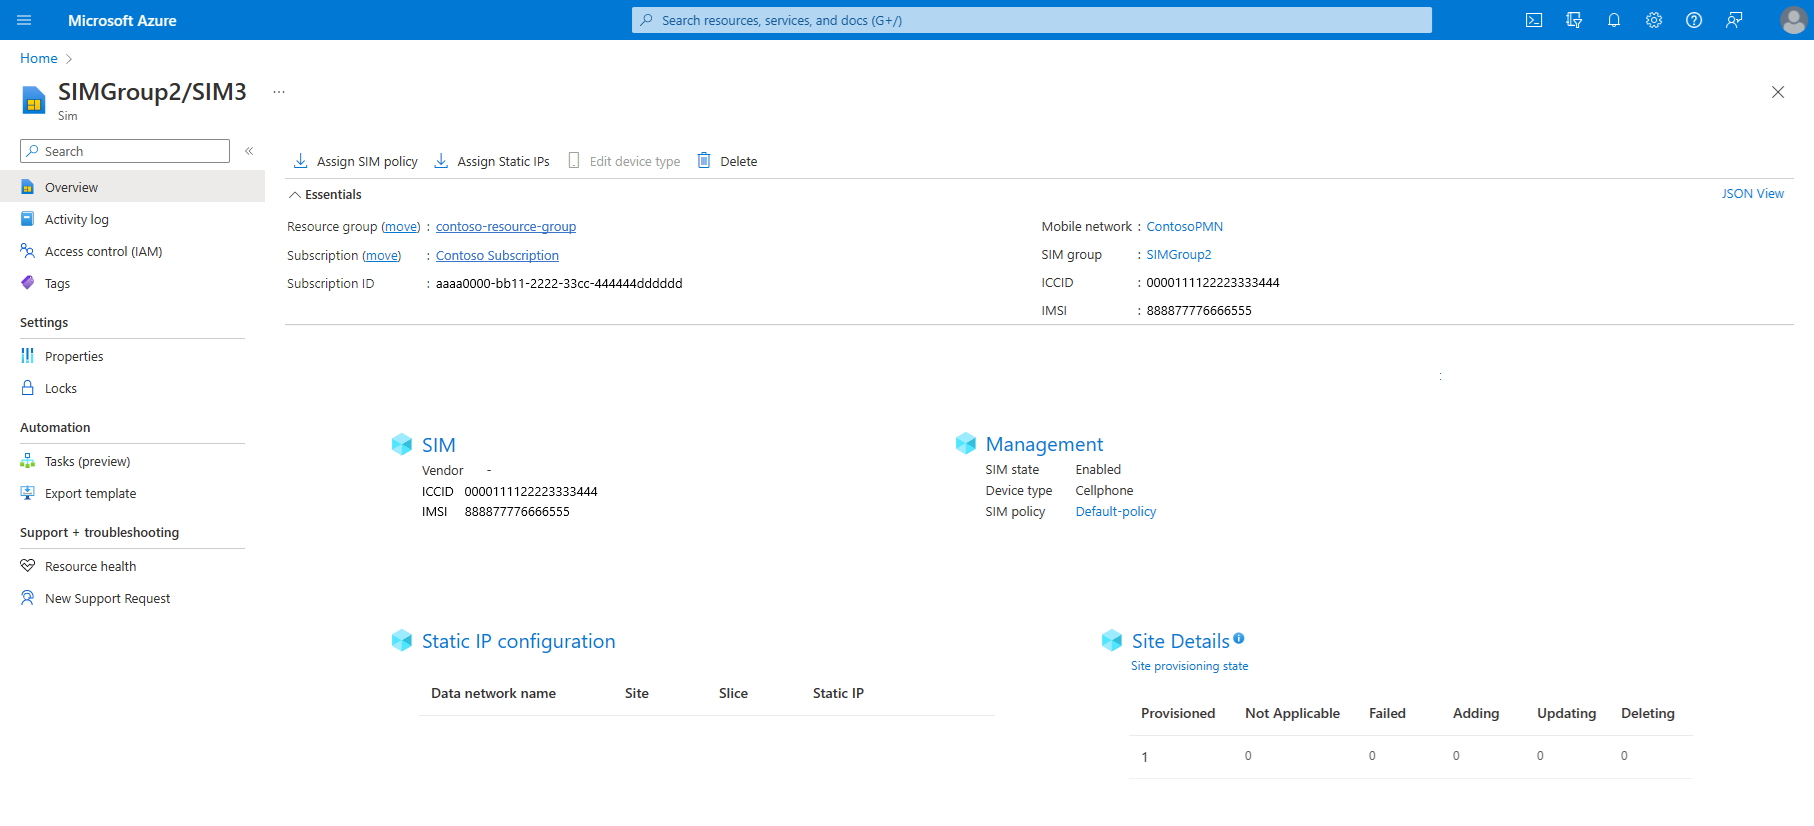Open Activity log in sidebar
Image resolution: width=1814 pixels, height=826 pixels.
(76, 220)
